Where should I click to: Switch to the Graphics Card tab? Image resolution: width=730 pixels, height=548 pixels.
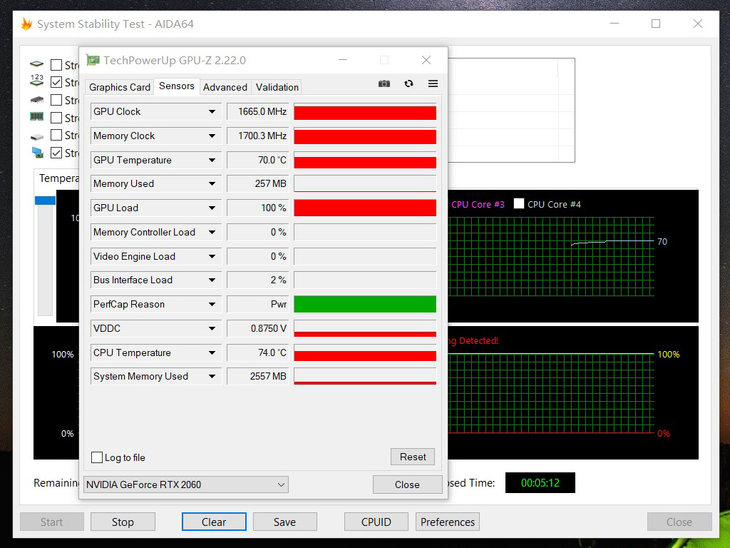coord(120,87)
